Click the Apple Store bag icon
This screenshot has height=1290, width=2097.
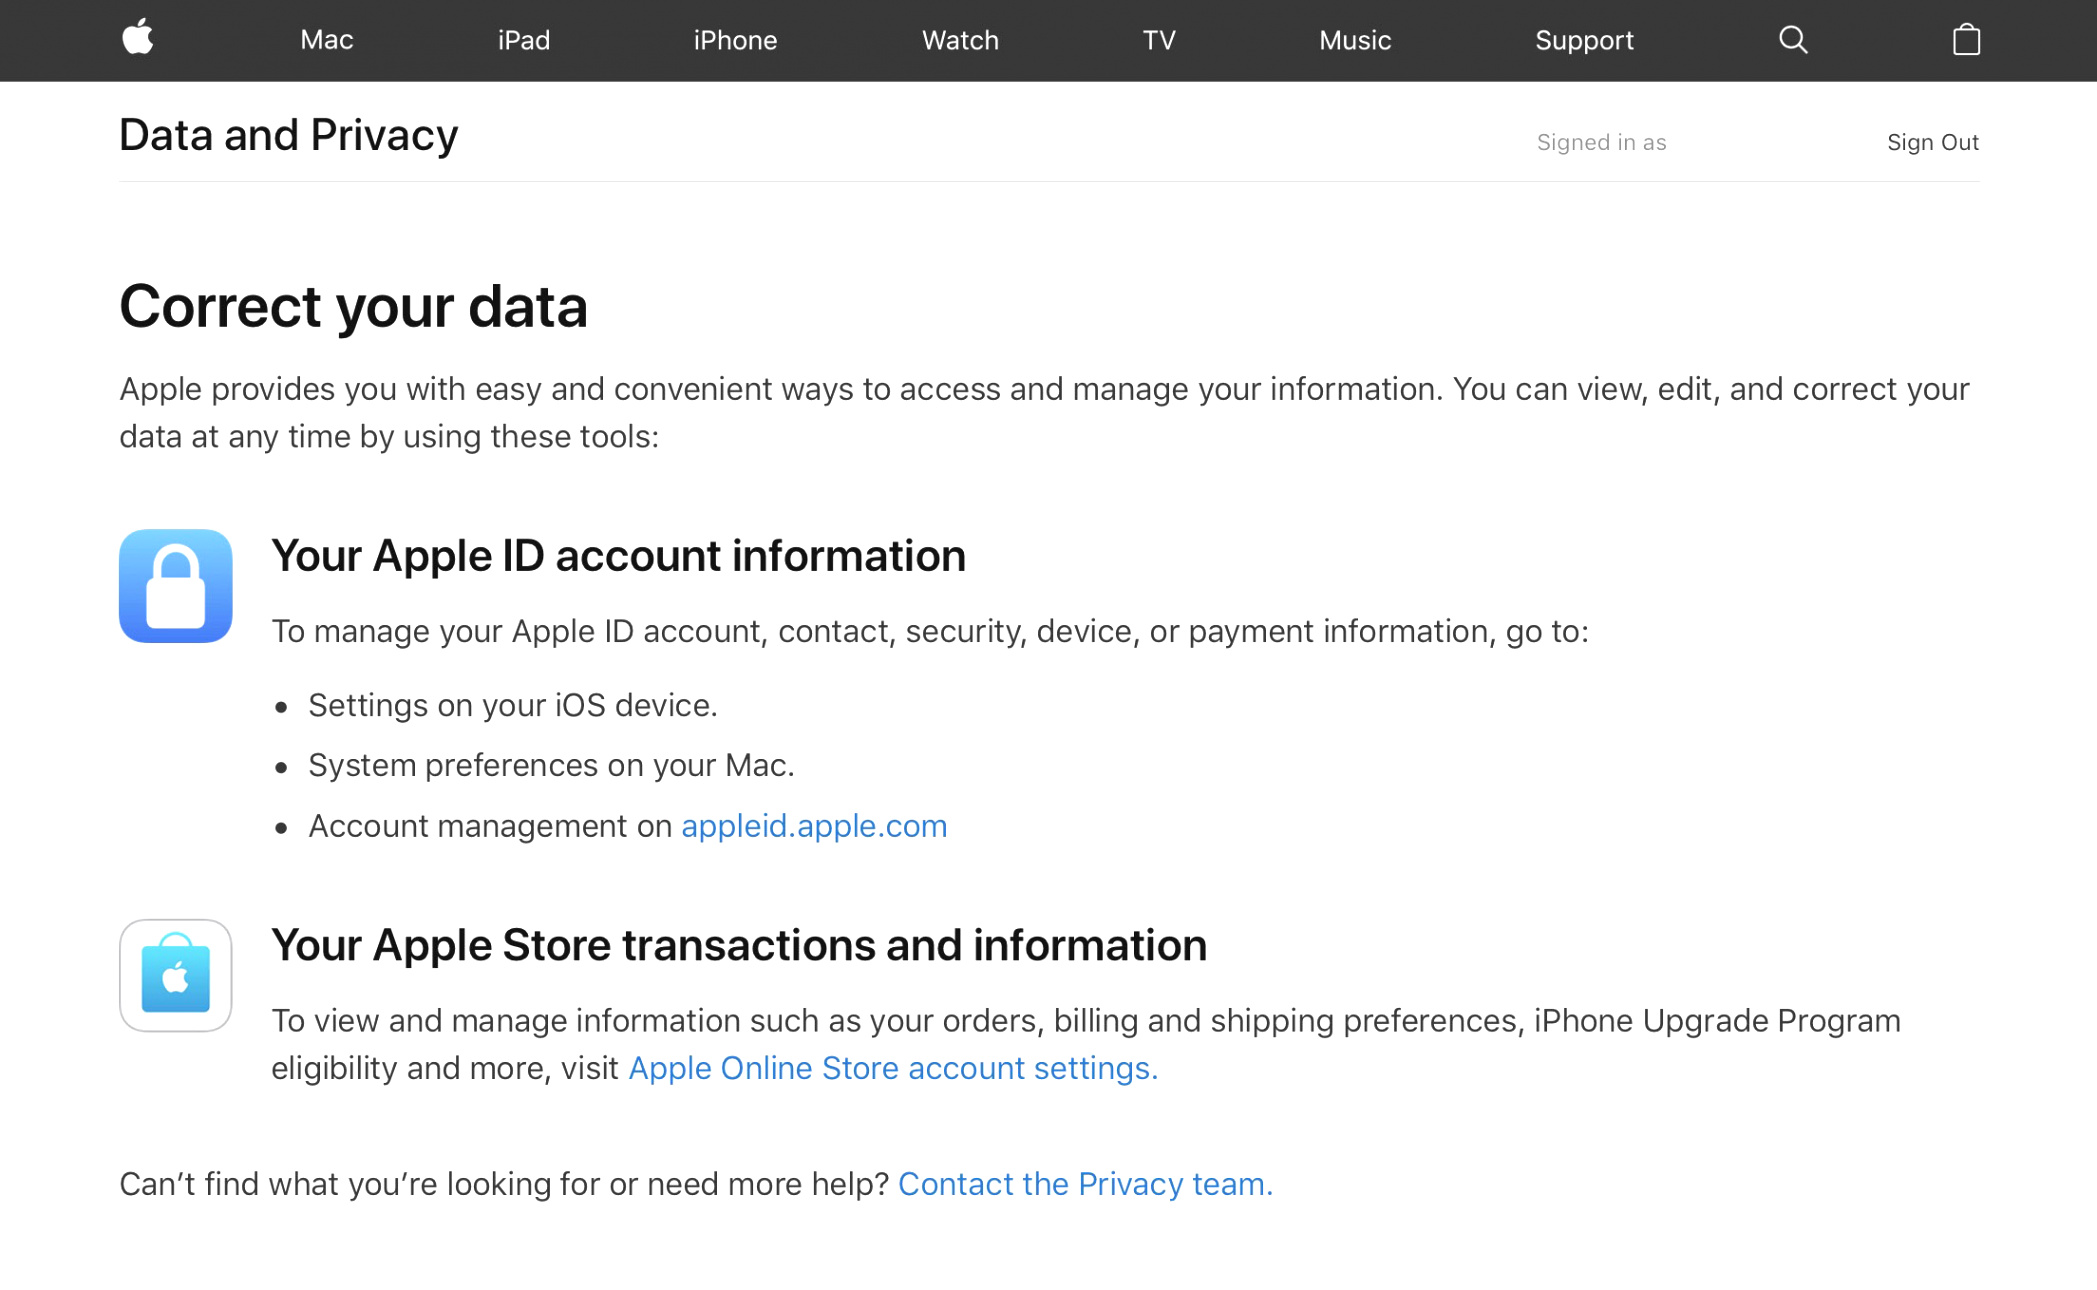click(176, 975)
